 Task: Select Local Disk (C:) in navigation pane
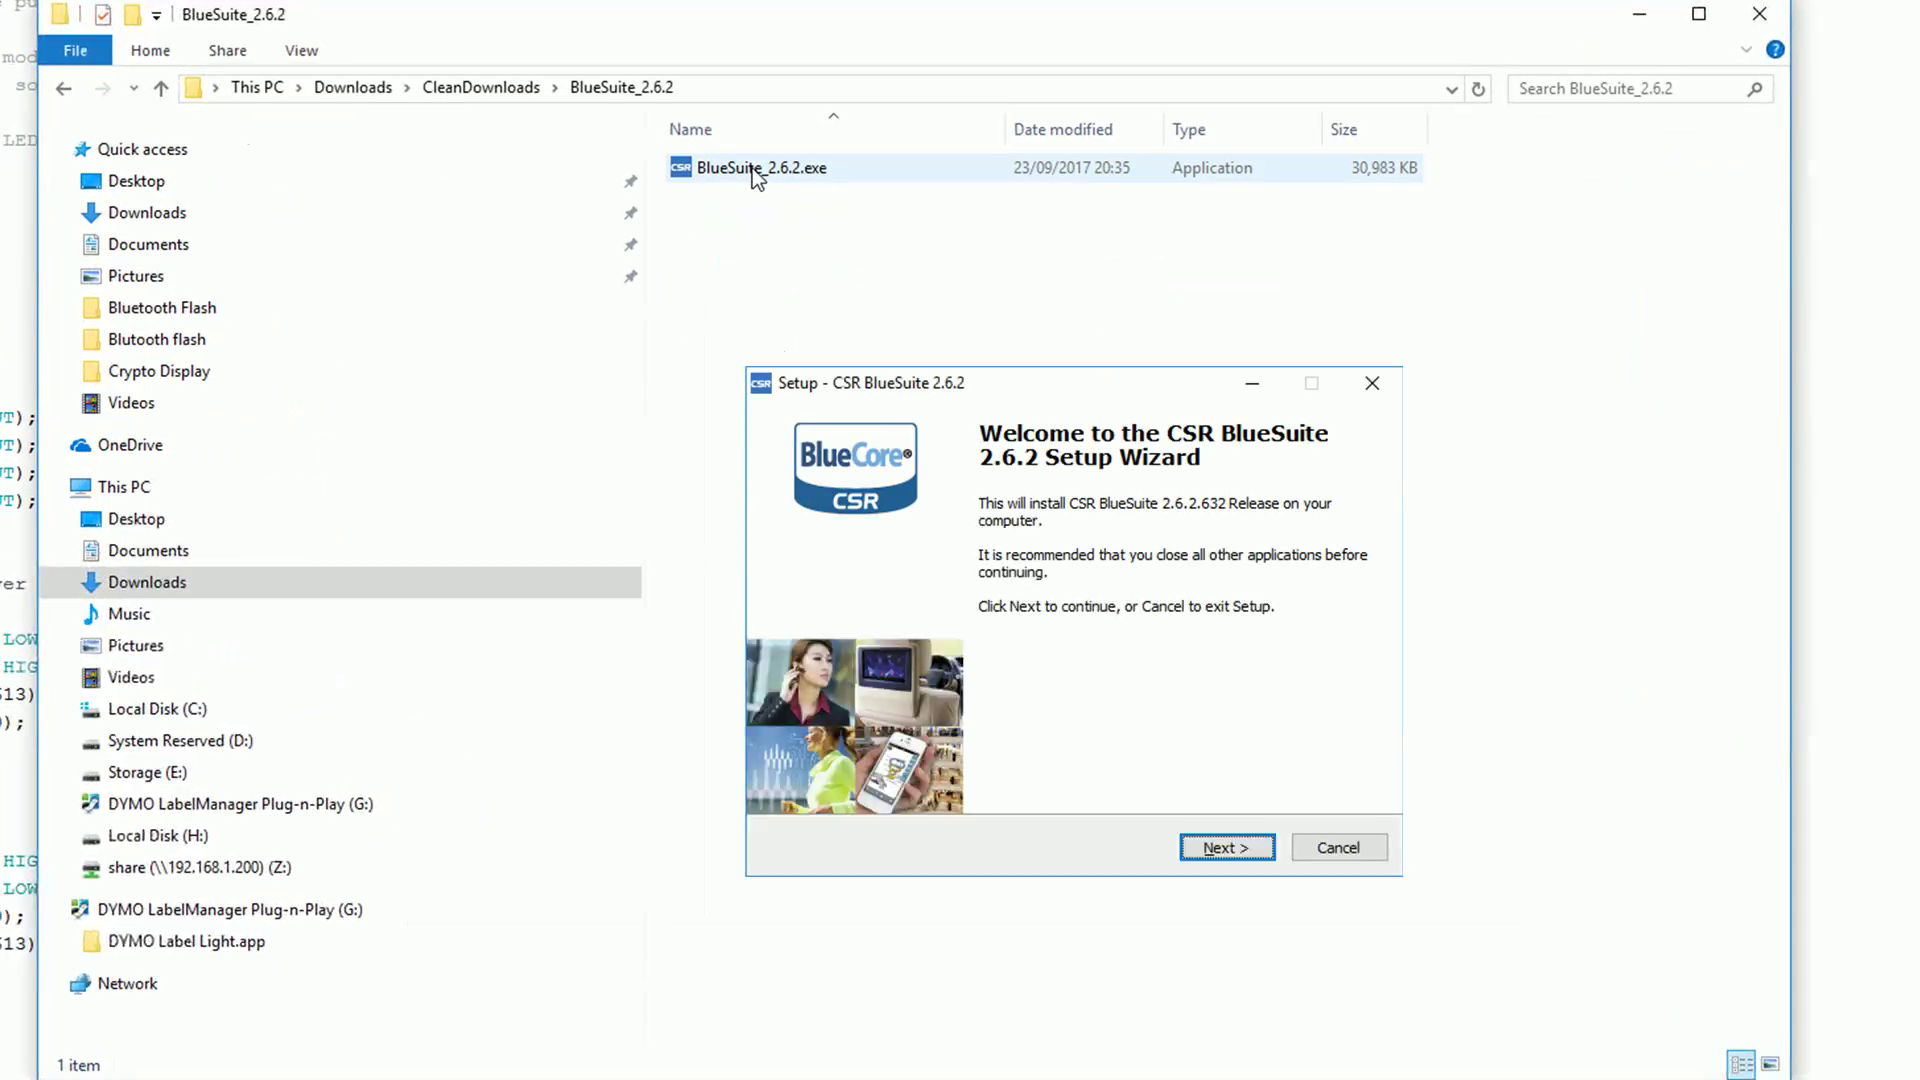point(157,709)
